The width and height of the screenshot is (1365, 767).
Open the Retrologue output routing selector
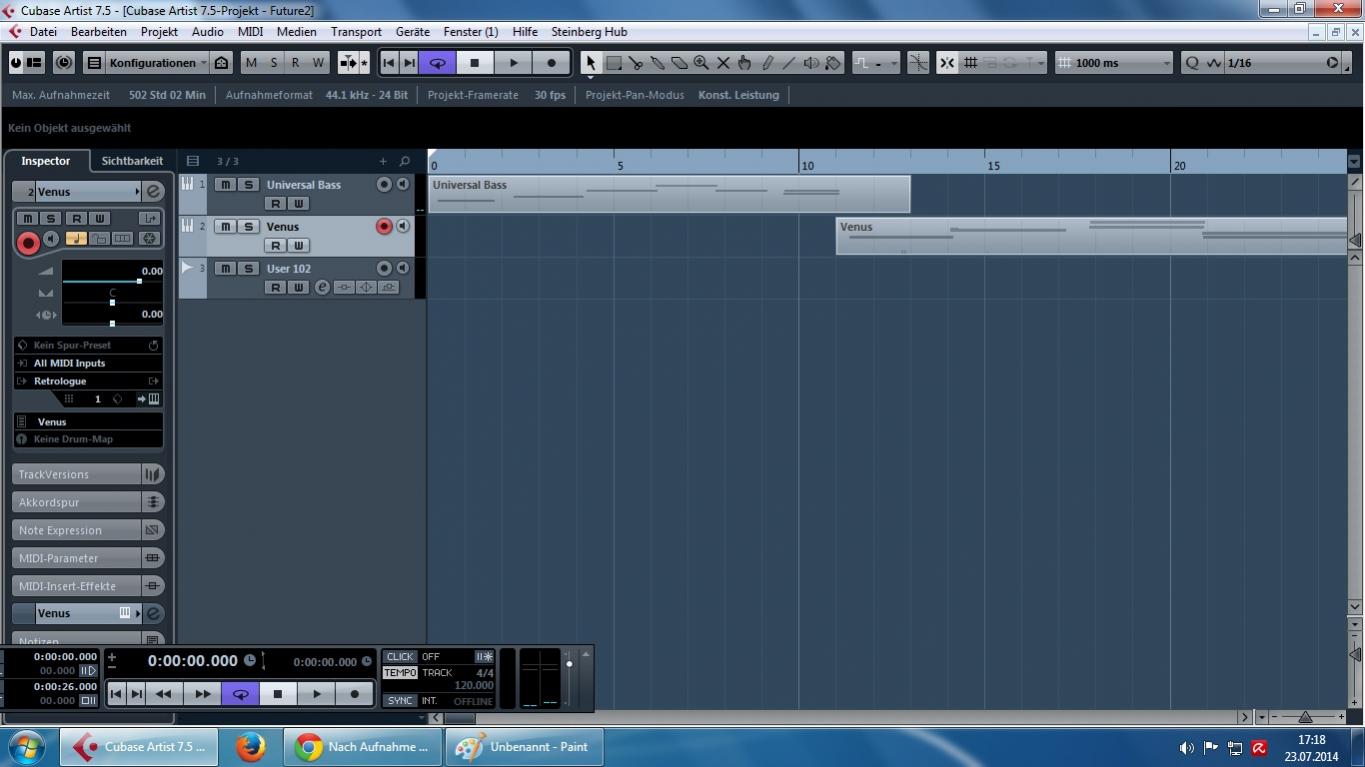click(x=88, y=381)
